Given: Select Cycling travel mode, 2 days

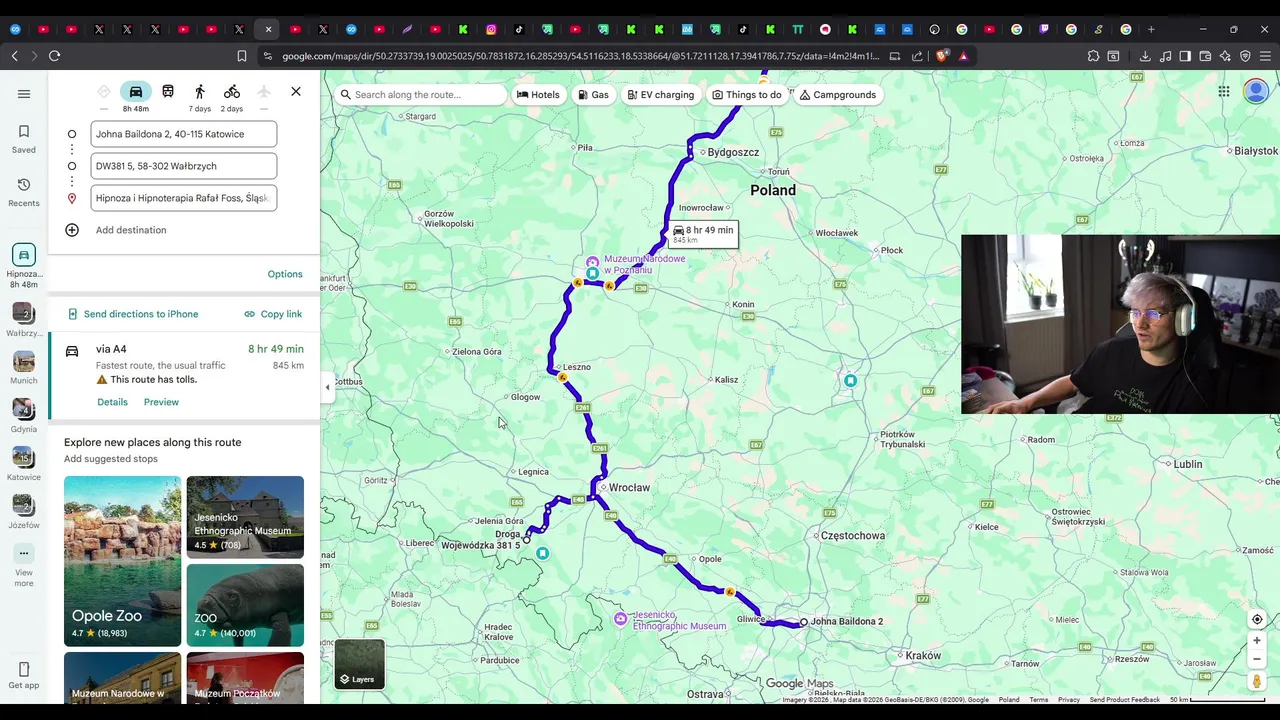Looking at the screenshot, I should coord(232,97).
